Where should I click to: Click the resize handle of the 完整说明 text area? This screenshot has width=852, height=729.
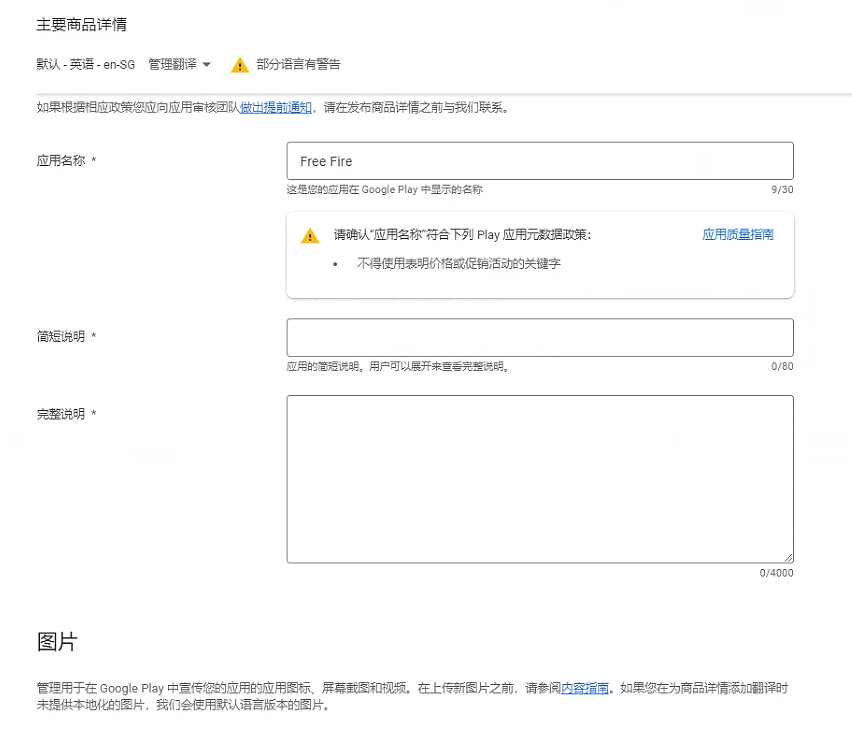(x=789, y=558)
